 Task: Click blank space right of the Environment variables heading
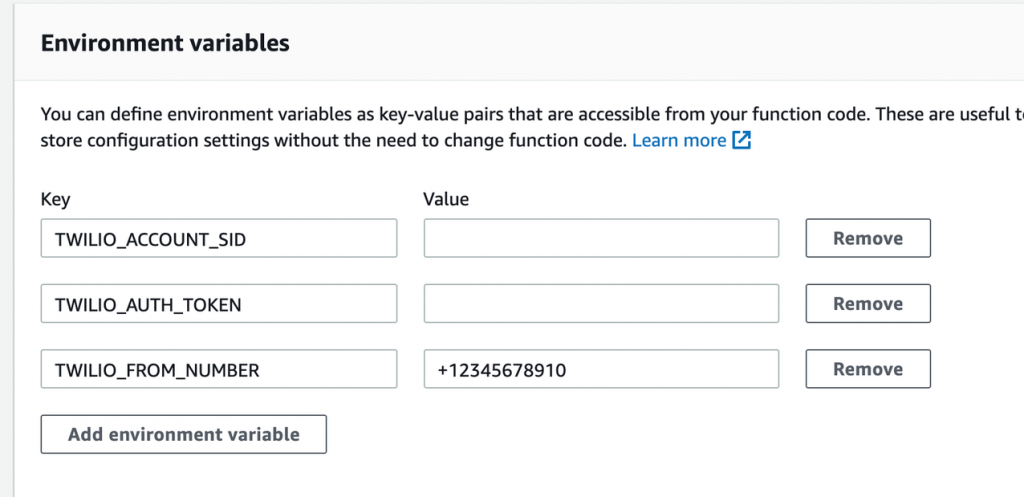pos(650,43)
